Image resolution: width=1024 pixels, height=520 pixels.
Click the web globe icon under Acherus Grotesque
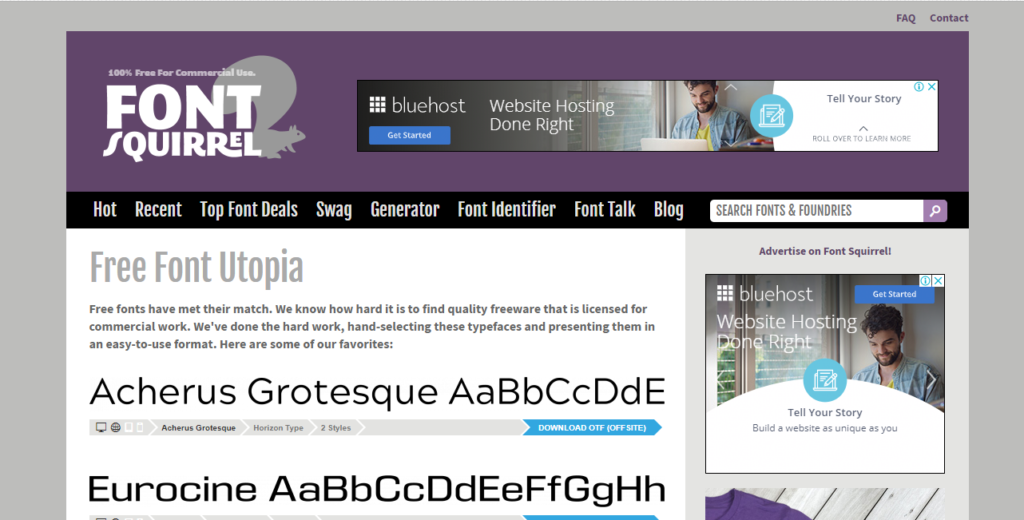[115, 428]
